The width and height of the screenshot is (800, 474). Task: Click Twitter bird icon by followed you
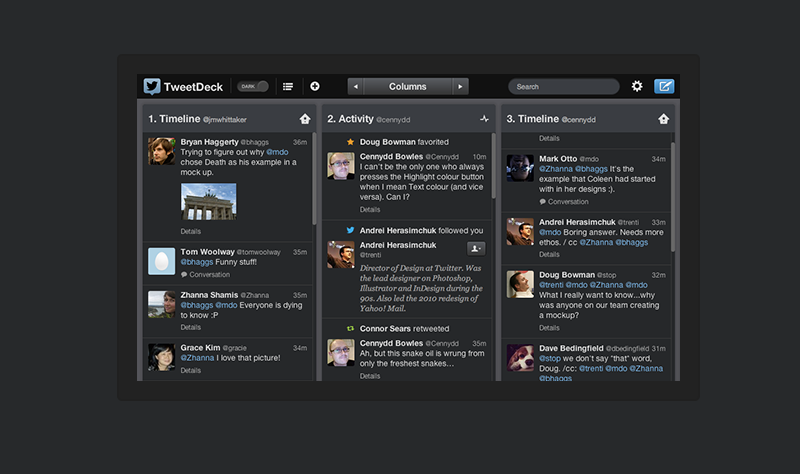[x=350, y=230]
